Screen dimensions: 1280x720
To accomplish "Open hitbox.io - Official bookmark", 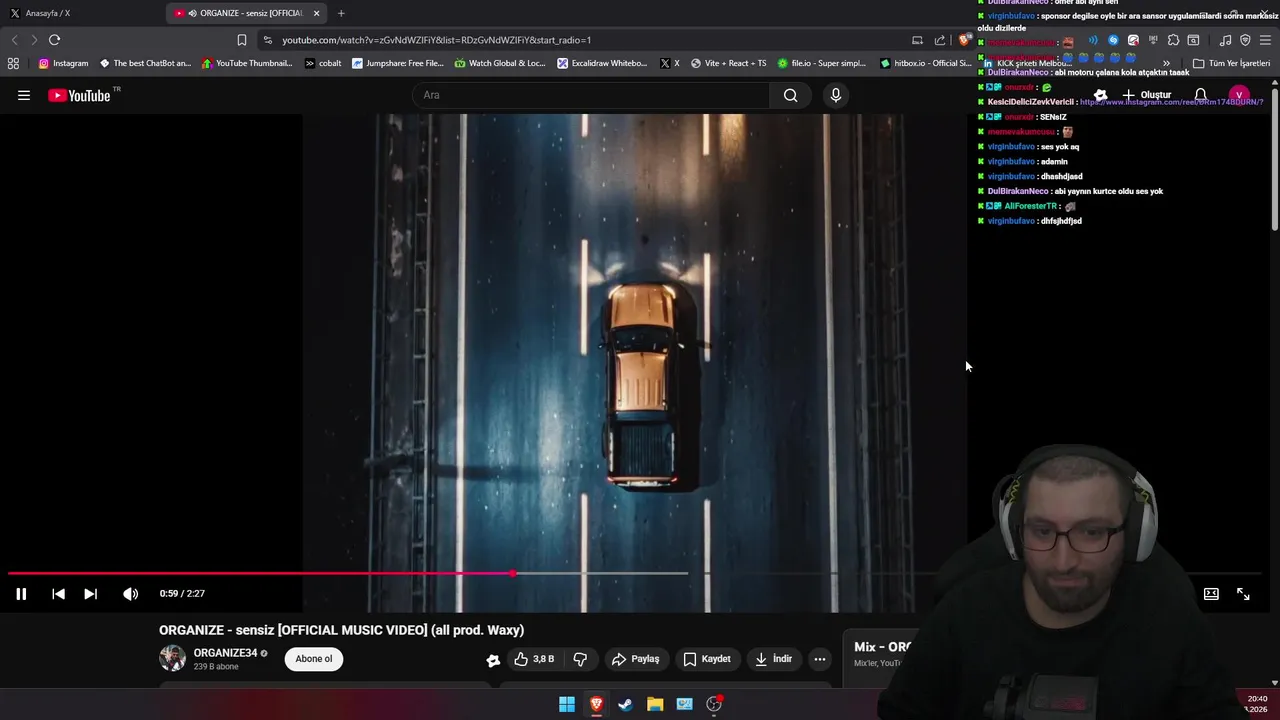I will 925,63.
